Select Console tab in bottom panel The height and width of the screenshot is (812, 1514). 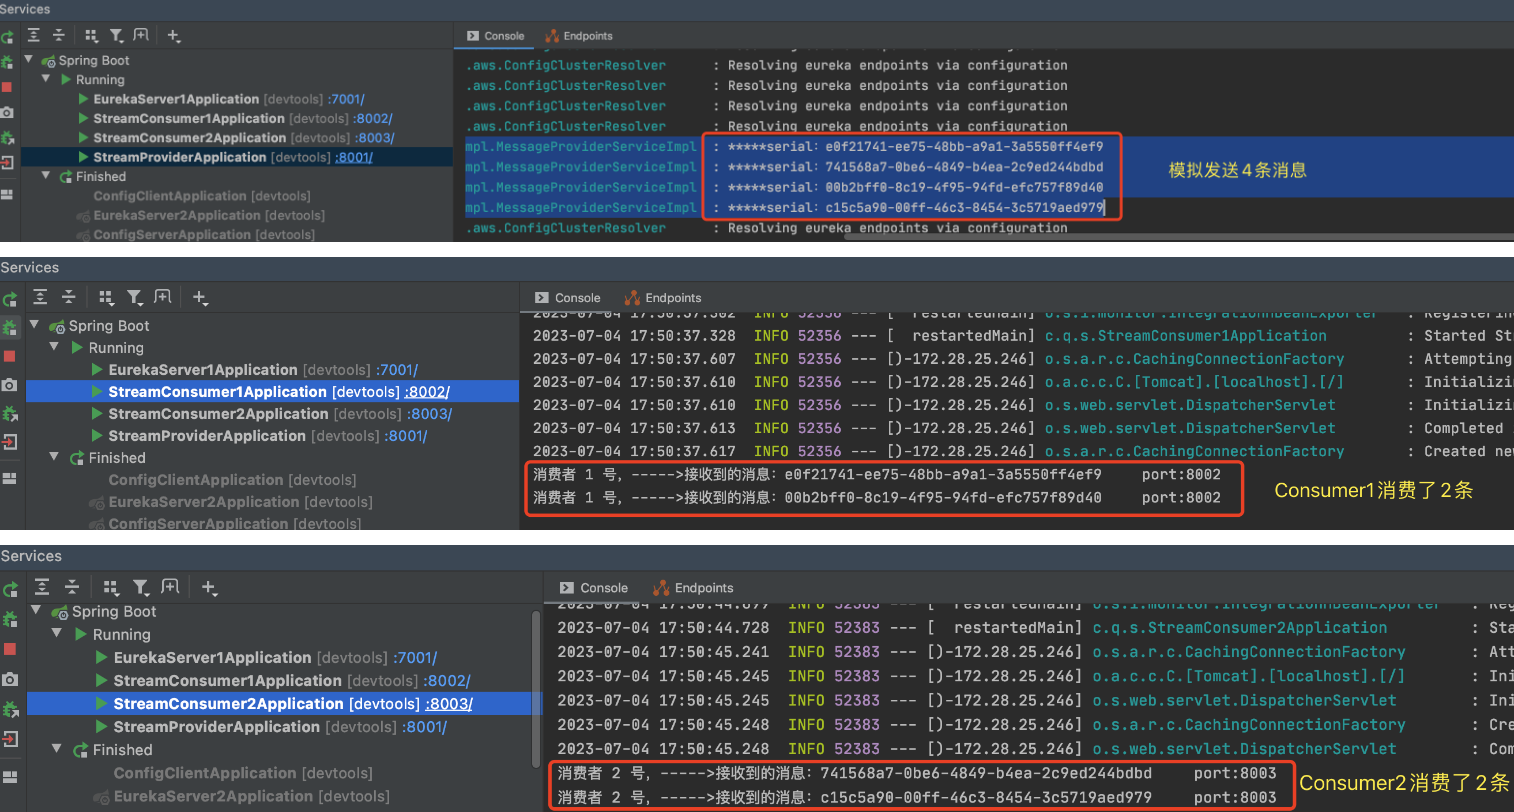(594, 588)
